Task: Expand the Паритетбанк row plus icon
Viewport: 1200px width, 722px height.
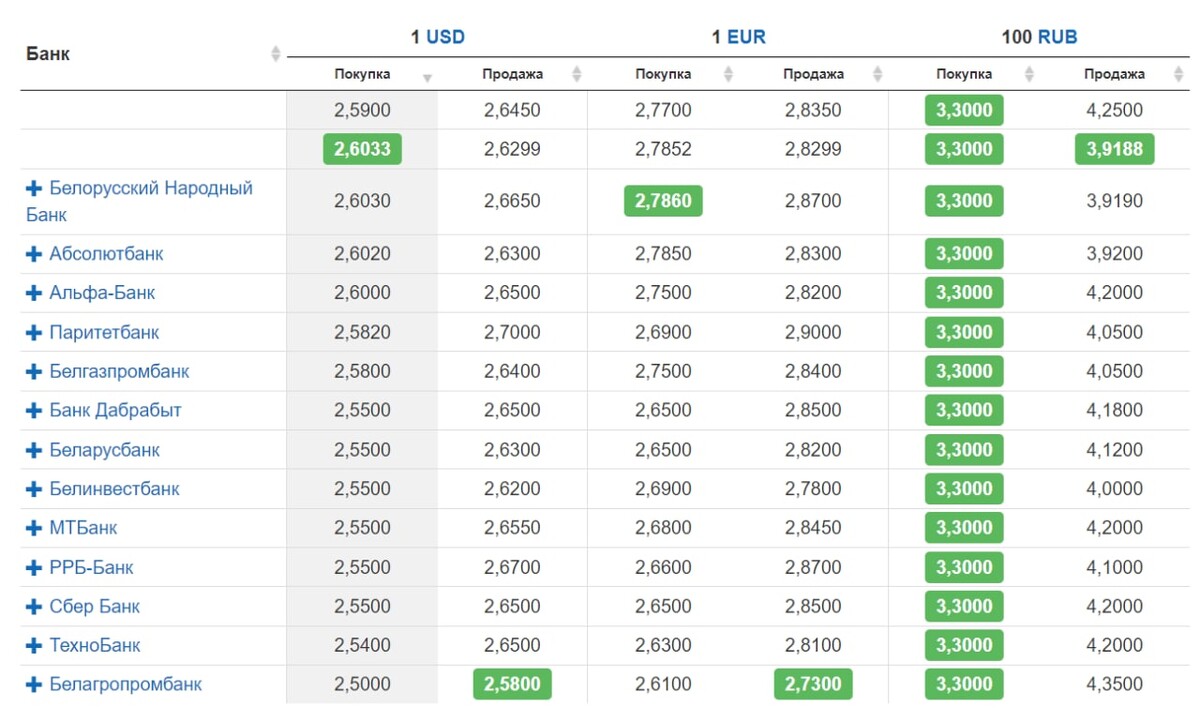Action: [34, 332]
